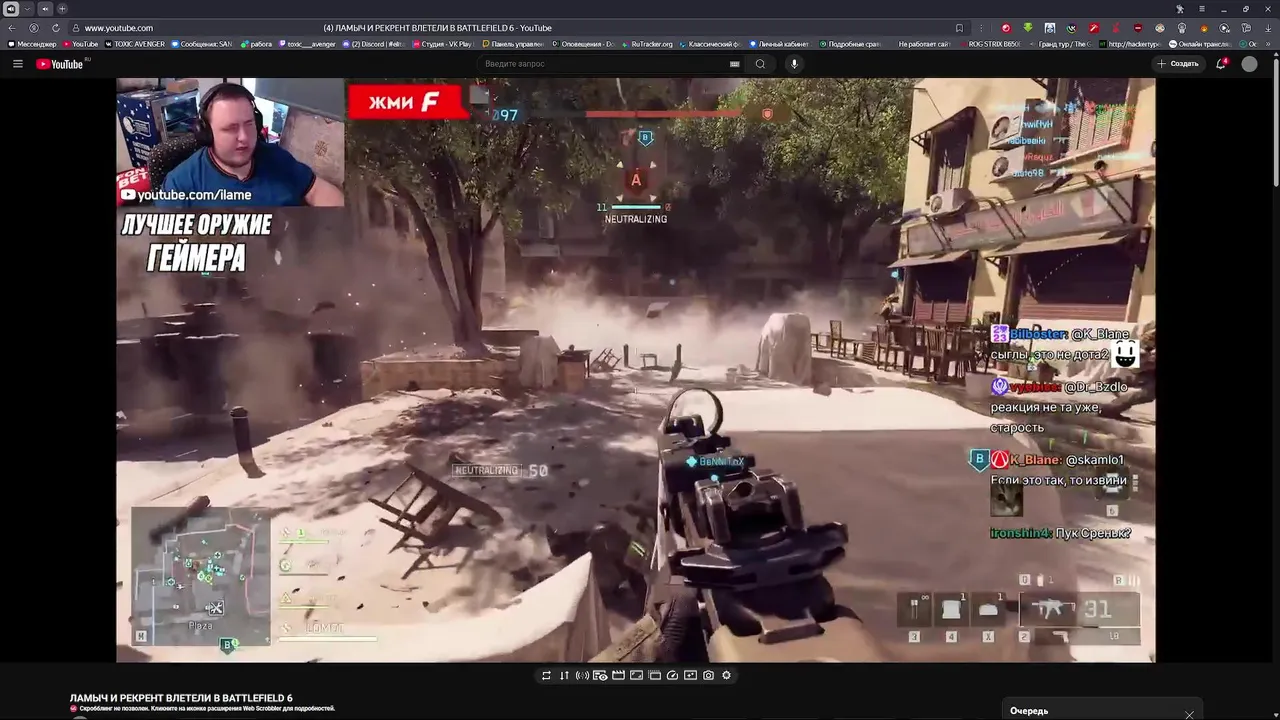This screenshot has width=1280, height=720.
Task: Open the Гранд тур bookmark
Action: [1062, 44]
